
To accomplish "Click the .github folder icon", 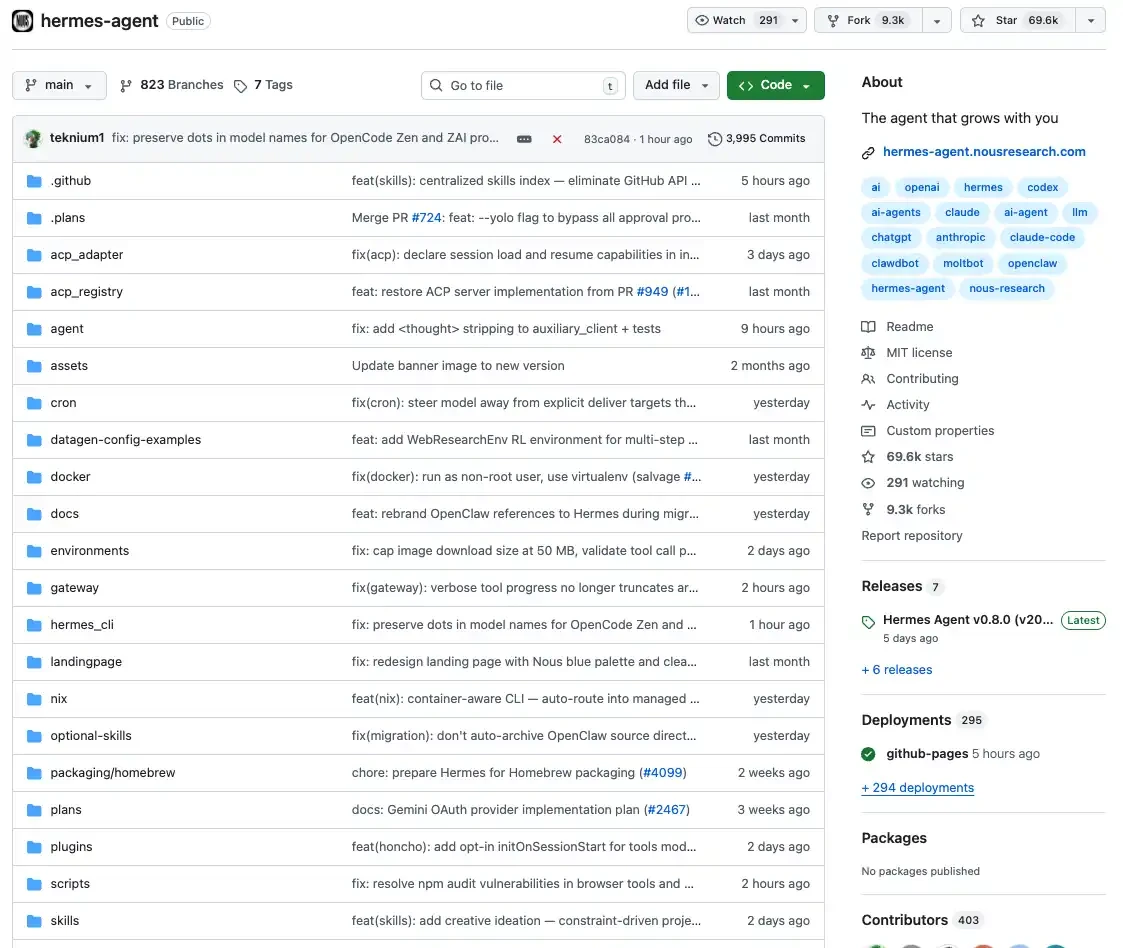I will tap(34, 181).
